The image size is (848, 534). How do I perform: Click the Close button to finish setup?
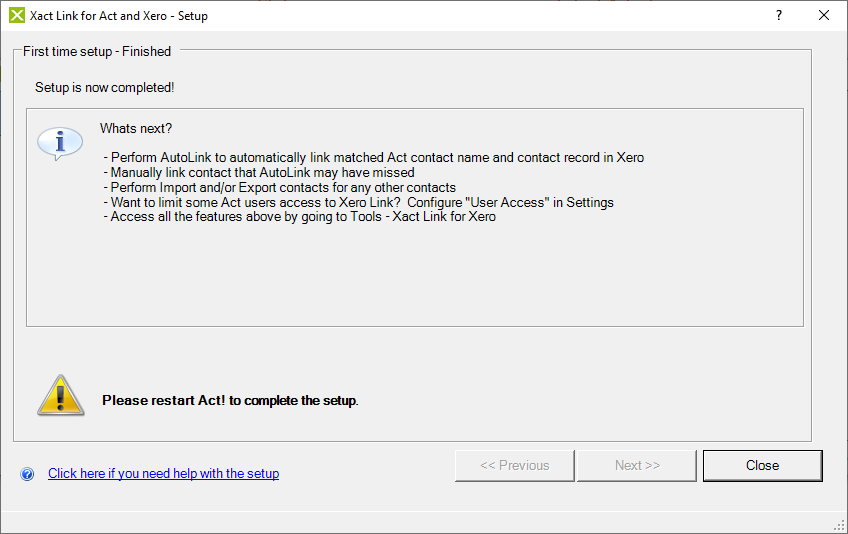(x=763, y=465)
